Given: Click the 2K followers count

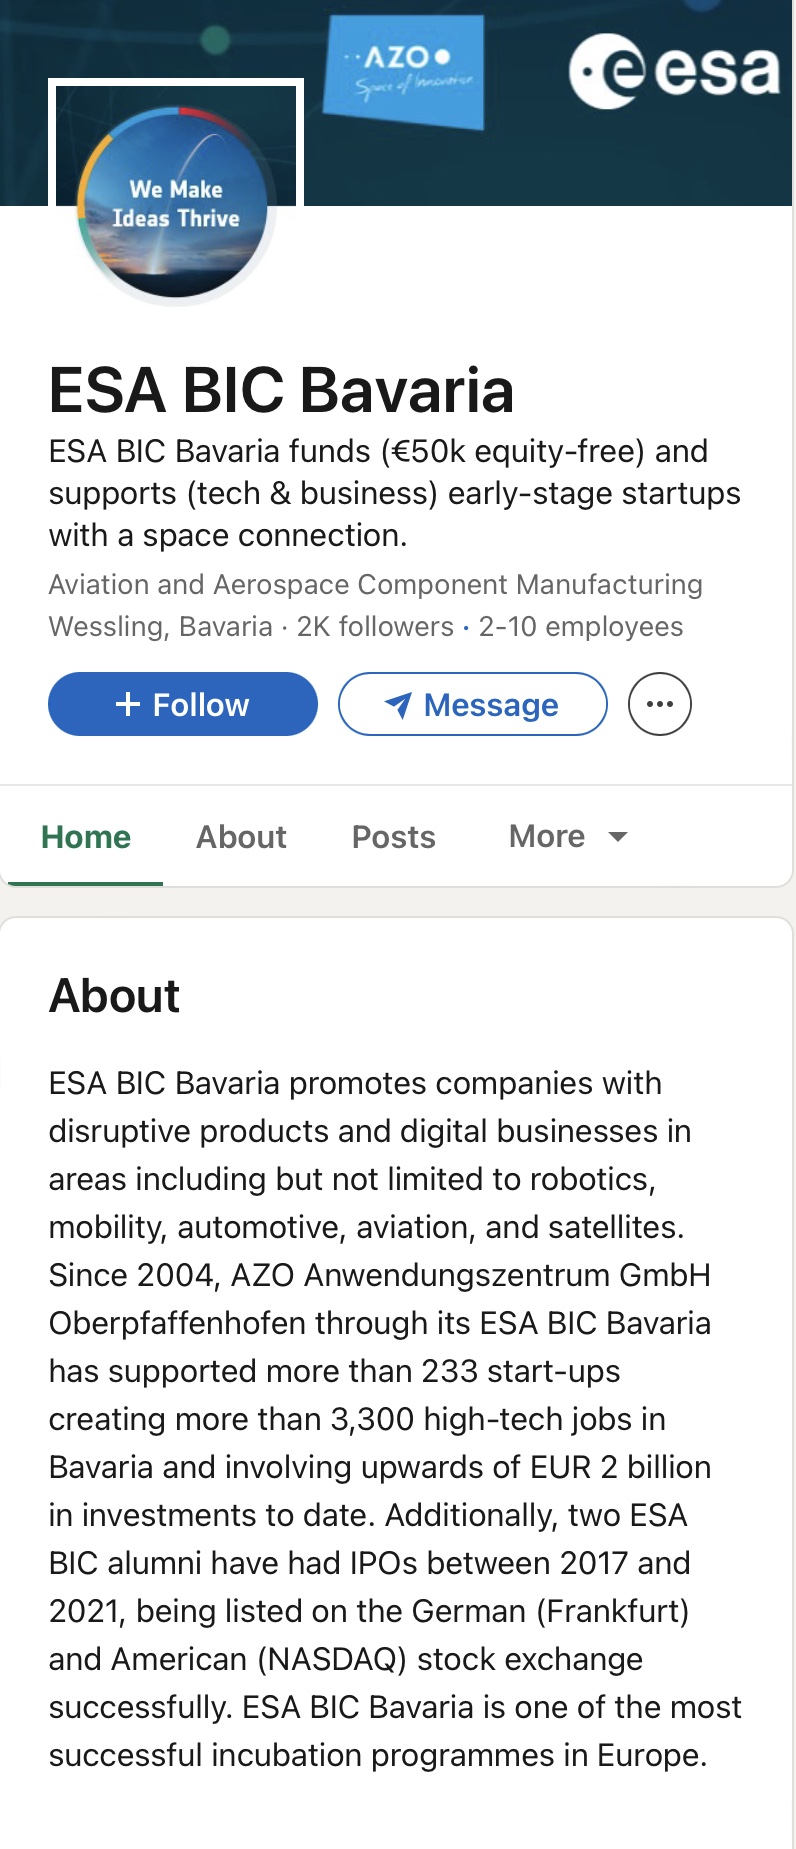Looking at the screenshot, I should pos(375,626).
